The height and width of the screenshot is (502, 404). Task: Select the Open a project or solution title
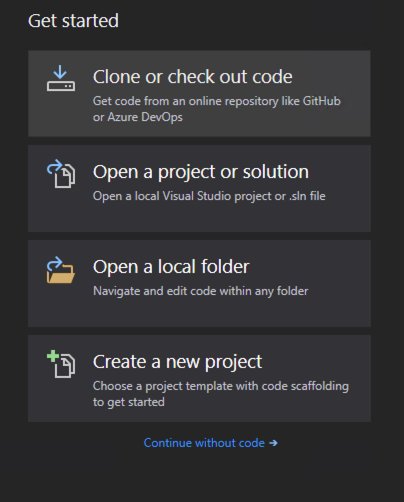point(201,172)
